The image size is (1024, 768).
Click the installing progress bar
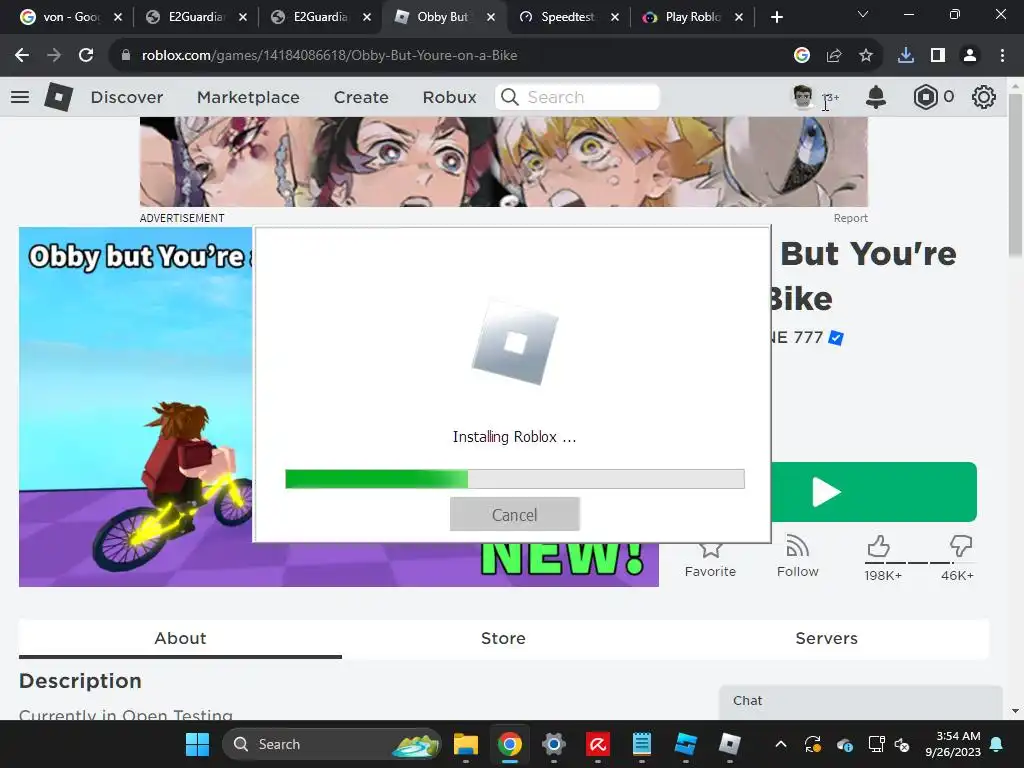tap(515, 479)
